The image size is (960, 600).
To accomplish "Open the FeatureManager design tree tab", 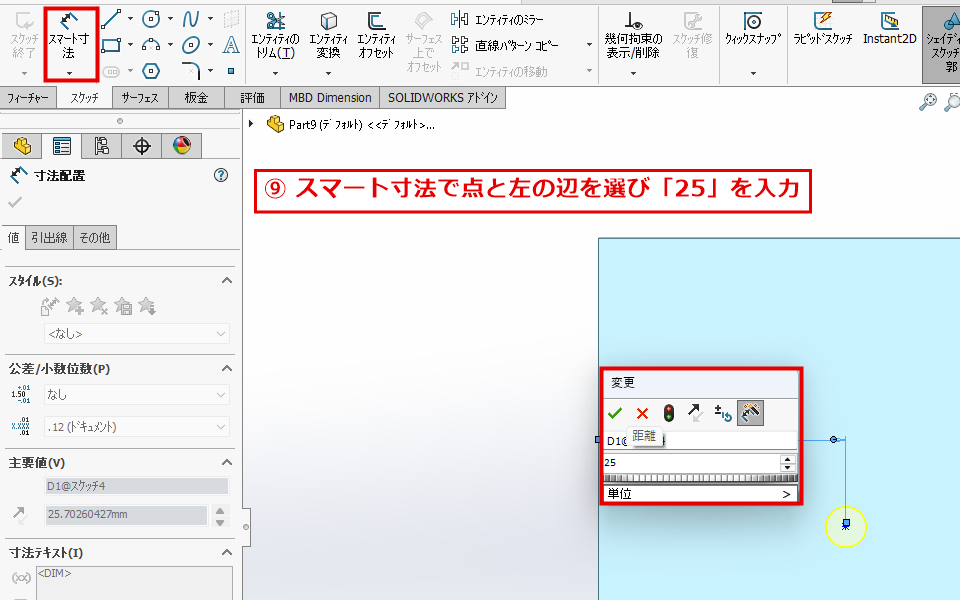I will [x=22, y=146].
